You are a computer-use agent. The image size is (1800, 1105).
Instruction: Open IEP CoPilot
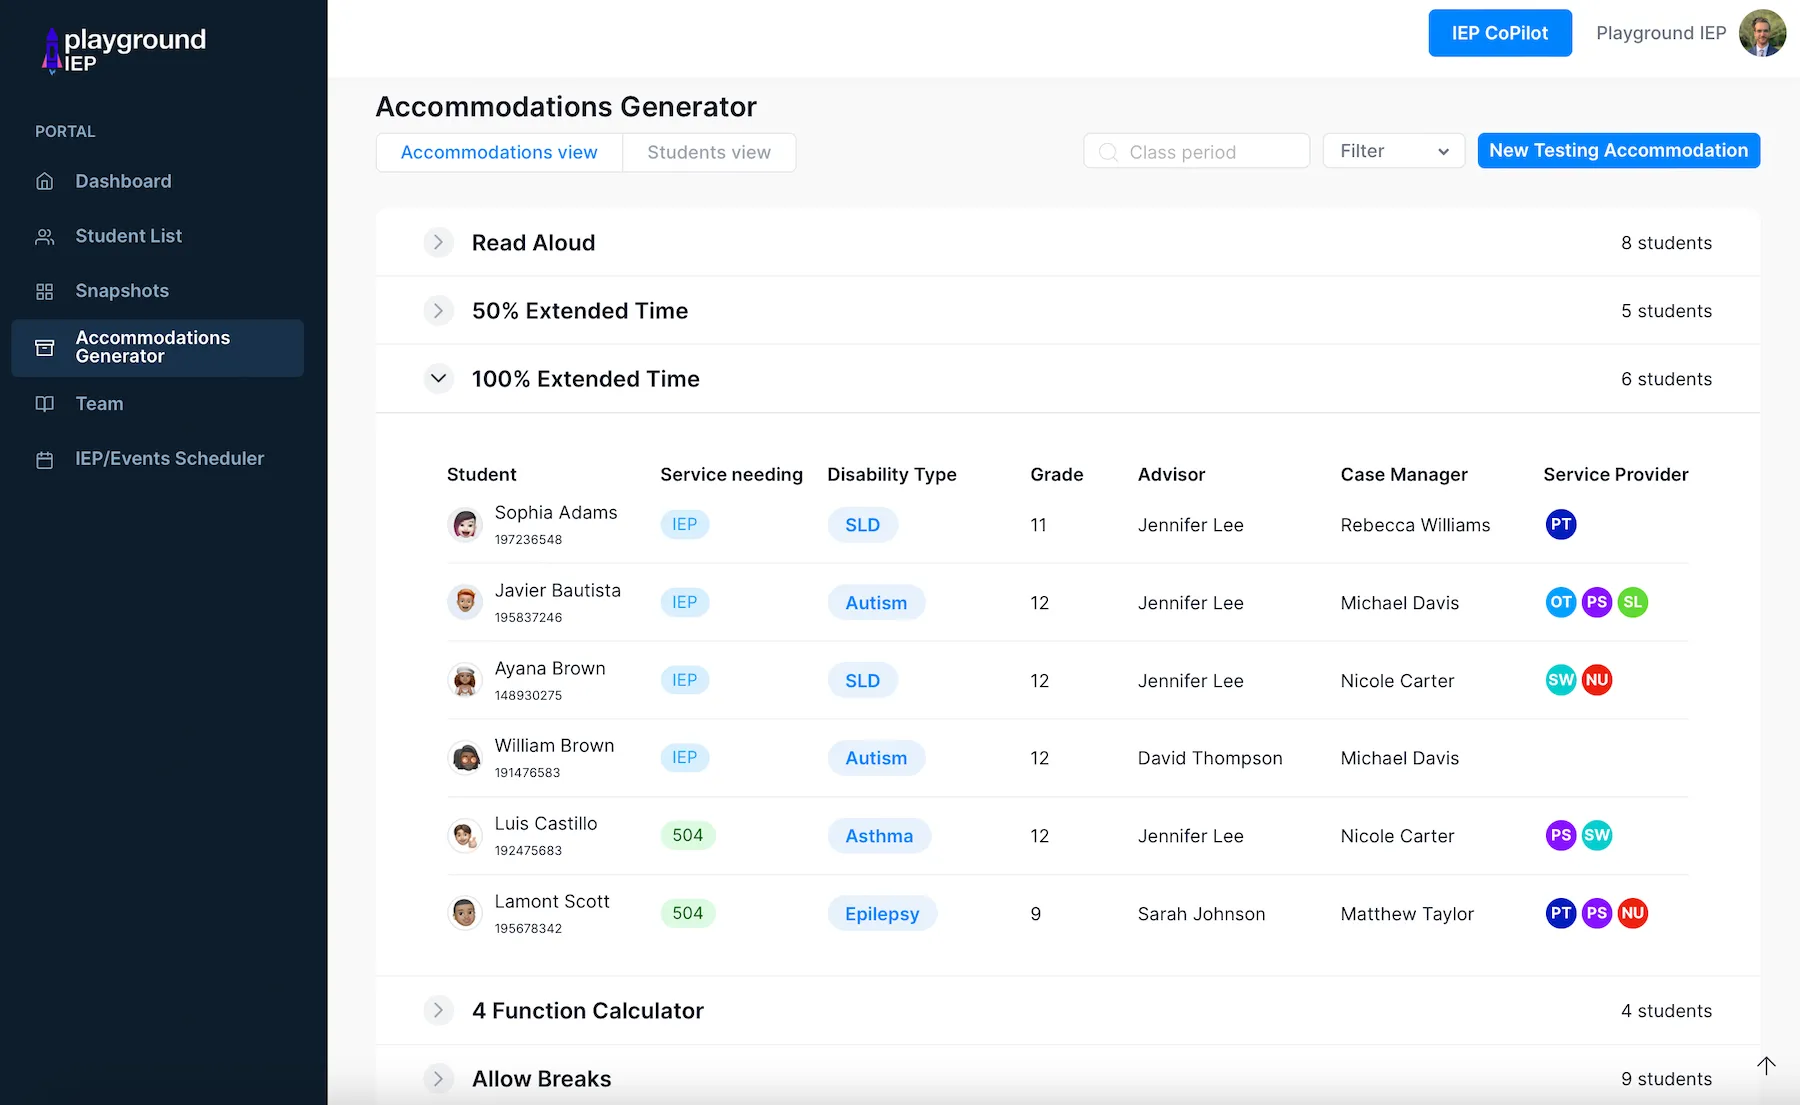1499,33
